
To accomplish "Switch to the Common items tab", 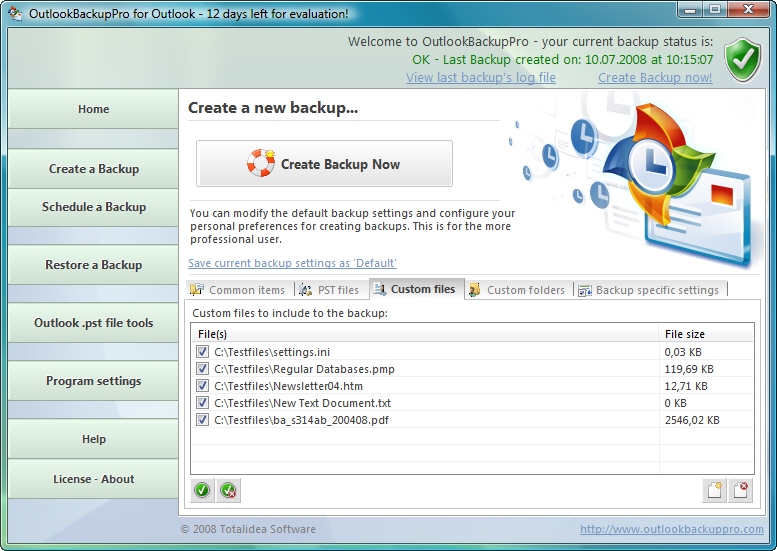I will point(238,290).
